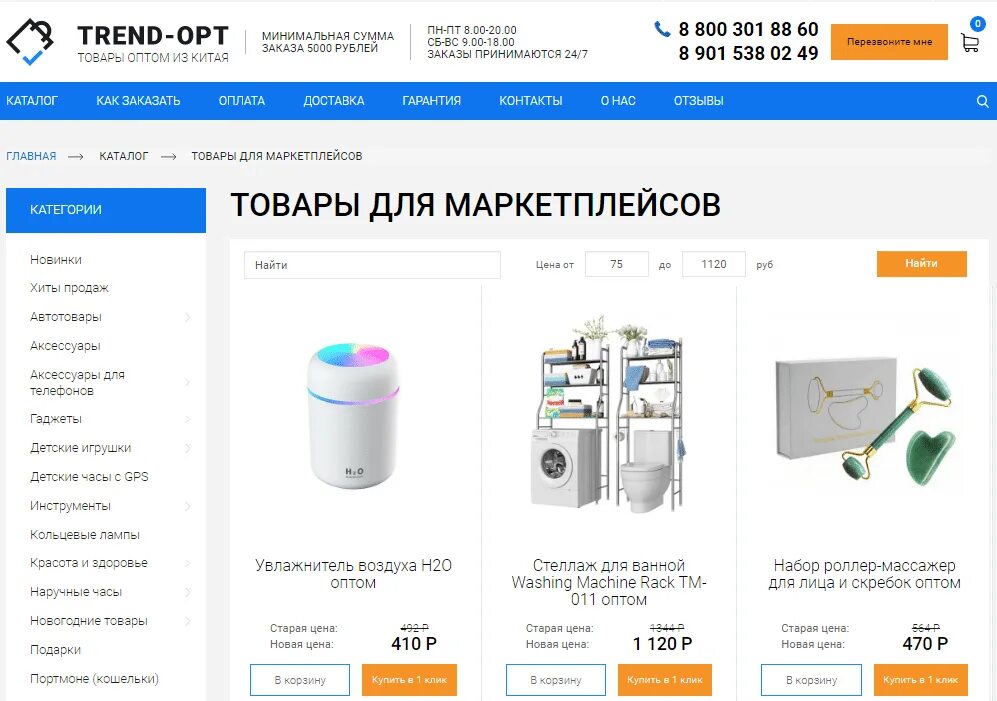
Task: Expand the Автотовары category chevron
Action: pos(188,317)
